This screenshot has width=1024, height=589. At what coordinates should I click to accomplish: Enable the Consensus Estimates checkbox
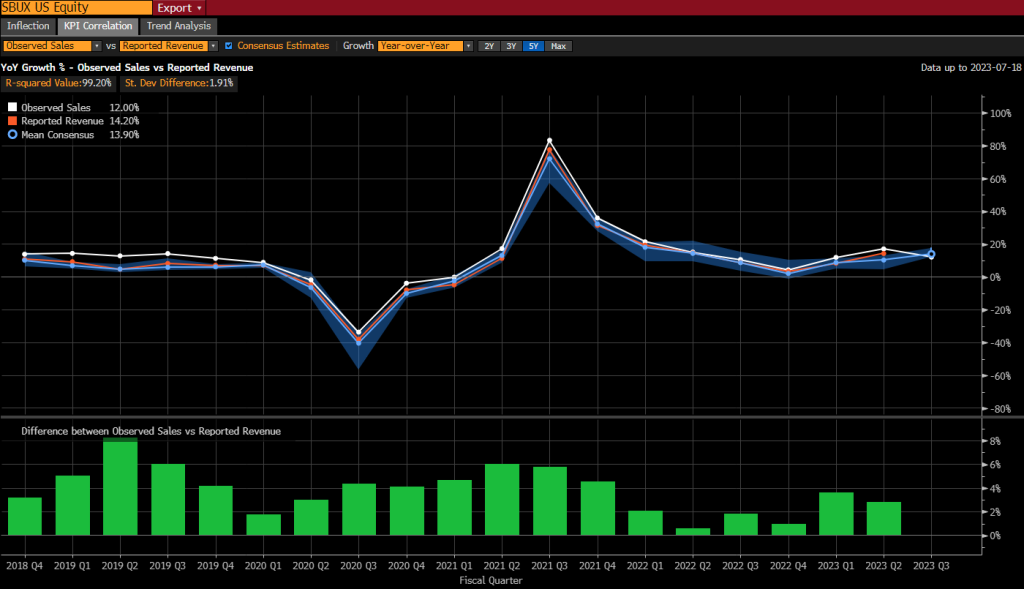click(229, 45)
